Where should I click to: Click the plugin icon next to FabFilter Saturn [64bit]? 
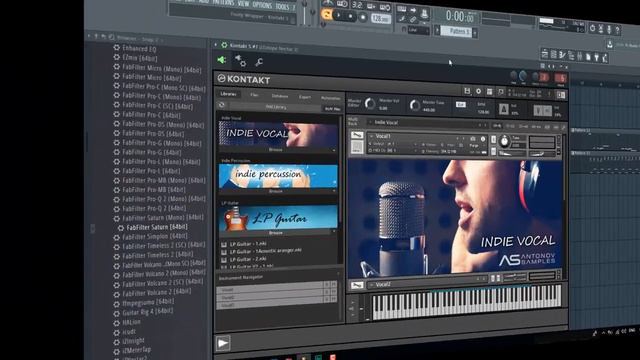(120, 228)
